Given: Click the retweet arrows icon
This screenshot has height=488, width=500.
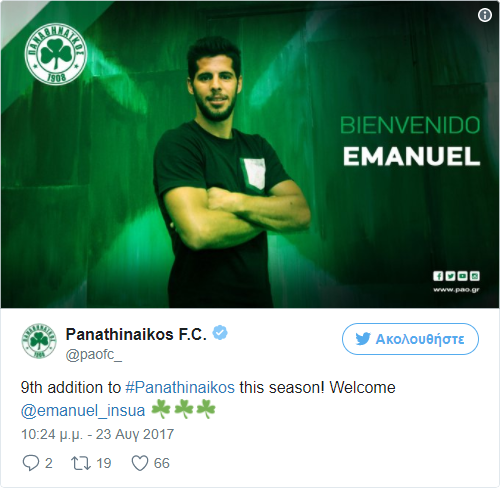Looking at the screenshot, I should tap(81, 463).
